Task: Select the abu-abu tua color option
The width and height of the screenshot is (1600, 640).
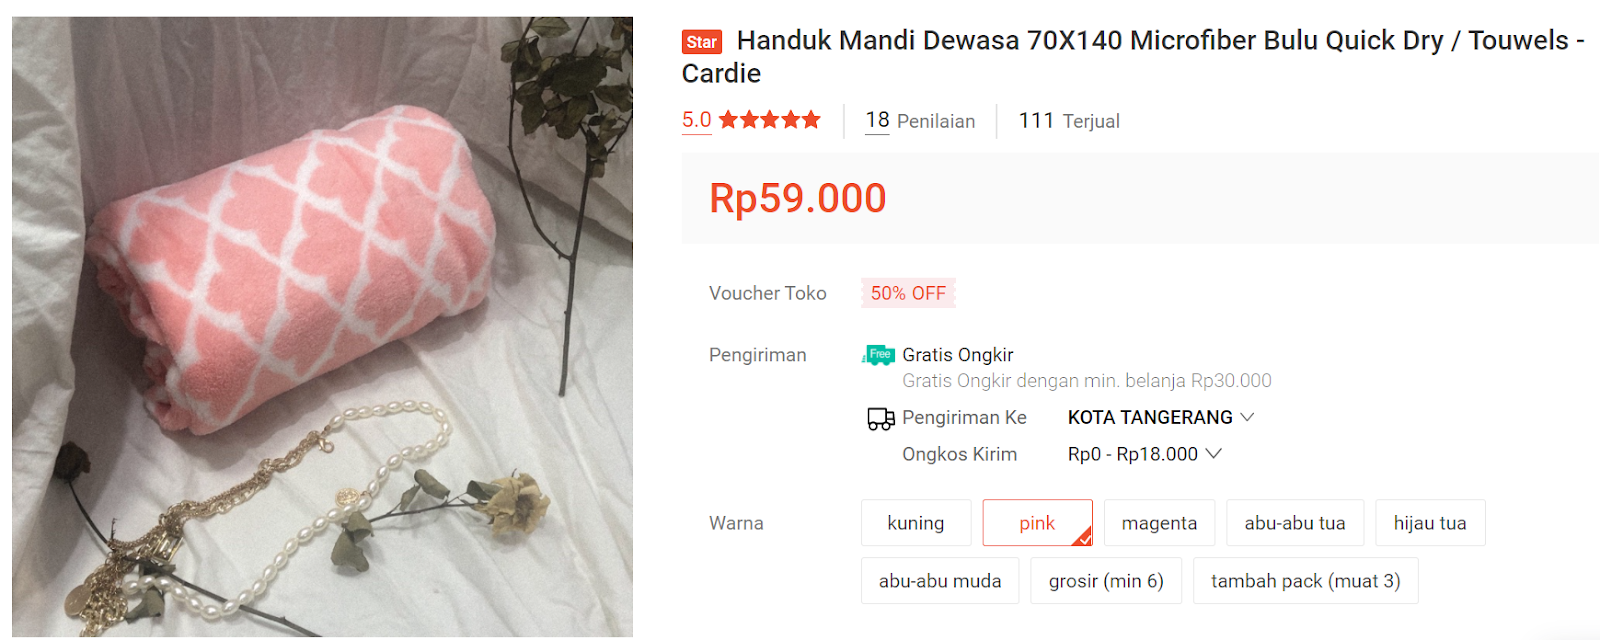Action: (1295, 523)
